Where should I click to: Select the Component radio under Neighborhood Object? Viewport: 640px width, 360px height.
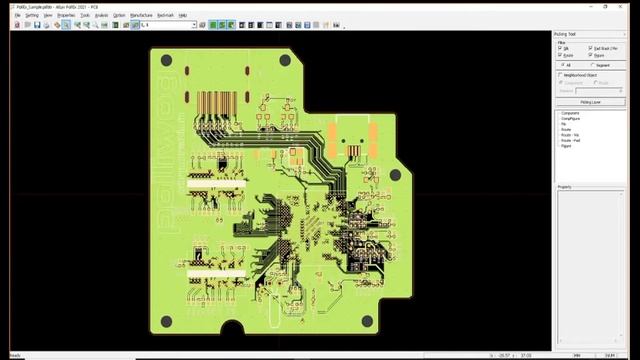tap(561, 82)
